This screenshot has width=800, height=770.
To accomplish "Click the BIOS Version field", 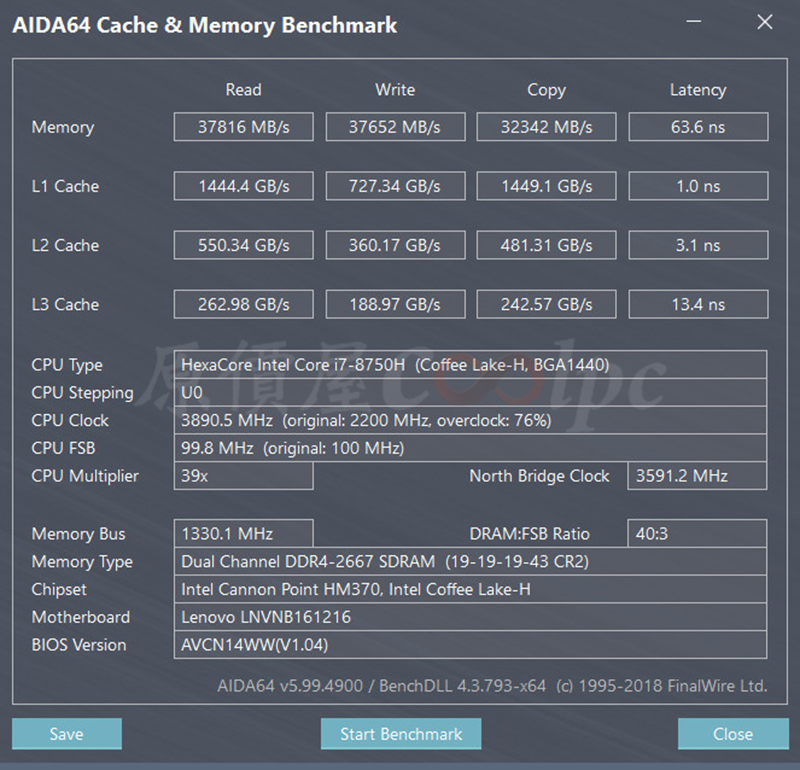I will pyautogui.click(x=470, y=645).
